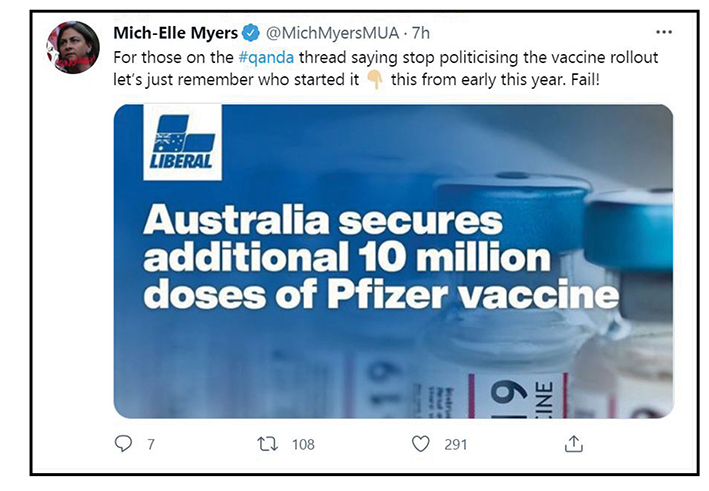709x491 pixels.
Task: Open Mich-Elle Myers' profile picture
Action: coord(73,47)
